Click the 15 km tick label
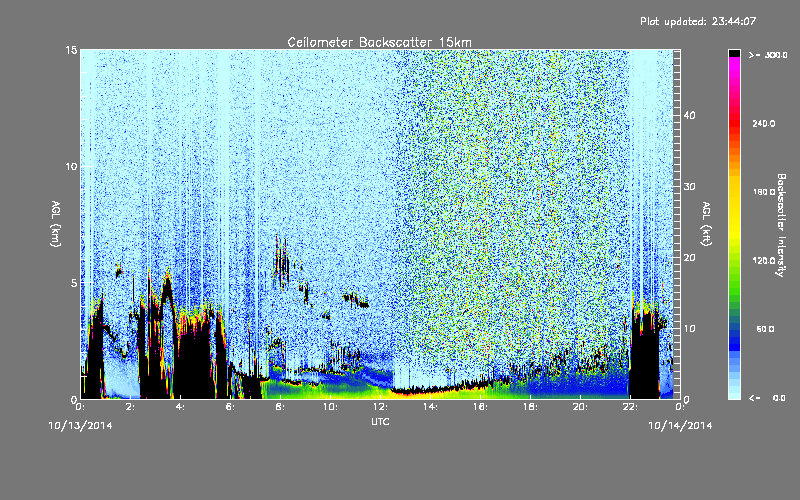This screenshot has width=800, height=500. tap(71, 50)
